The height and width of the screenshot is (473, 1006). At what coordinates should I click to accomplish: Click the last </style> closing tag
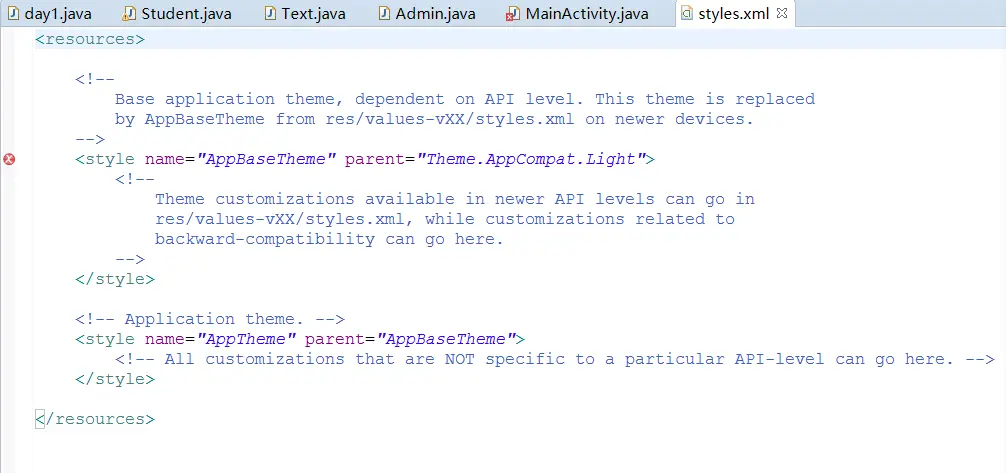point(115,379)
